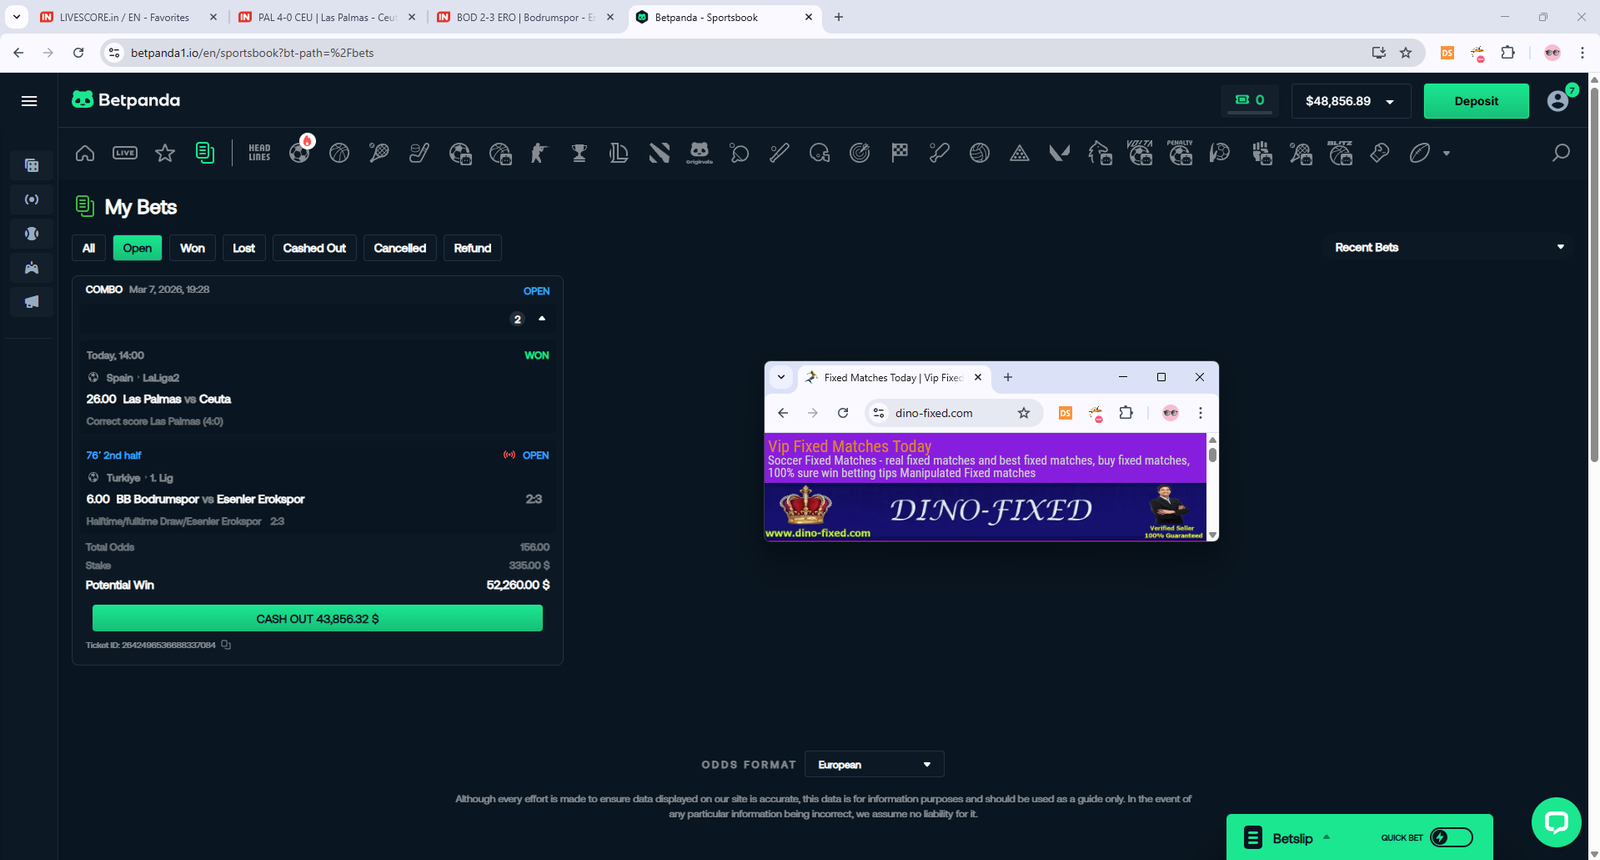Switch to the Won bets filter
1600x860 pixels.
click(x=192, y=248)
